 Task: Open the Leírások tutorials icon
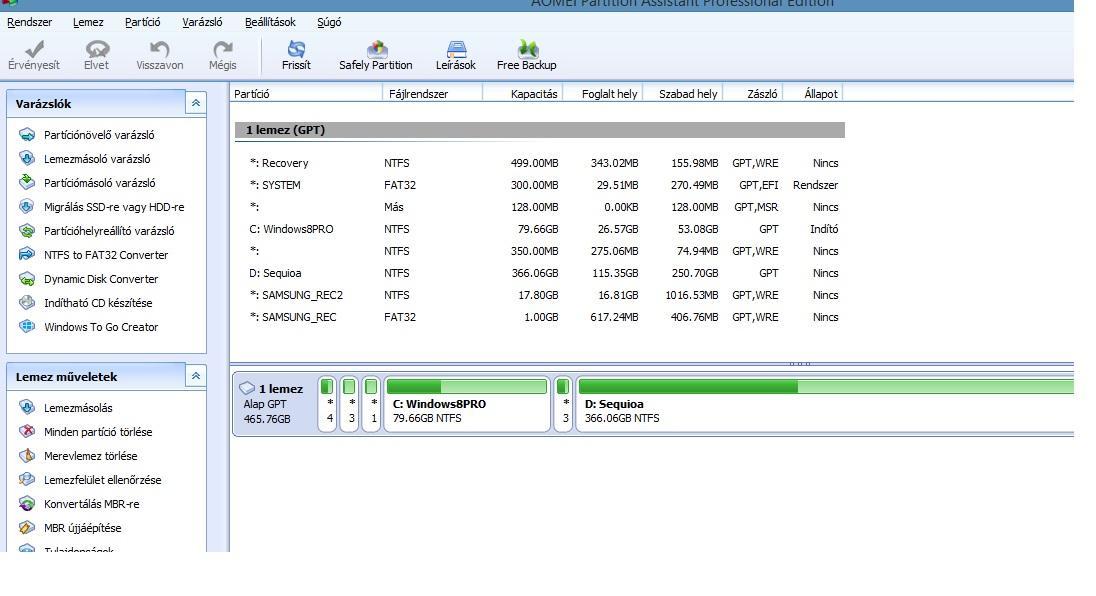click(x=456, y=49)
